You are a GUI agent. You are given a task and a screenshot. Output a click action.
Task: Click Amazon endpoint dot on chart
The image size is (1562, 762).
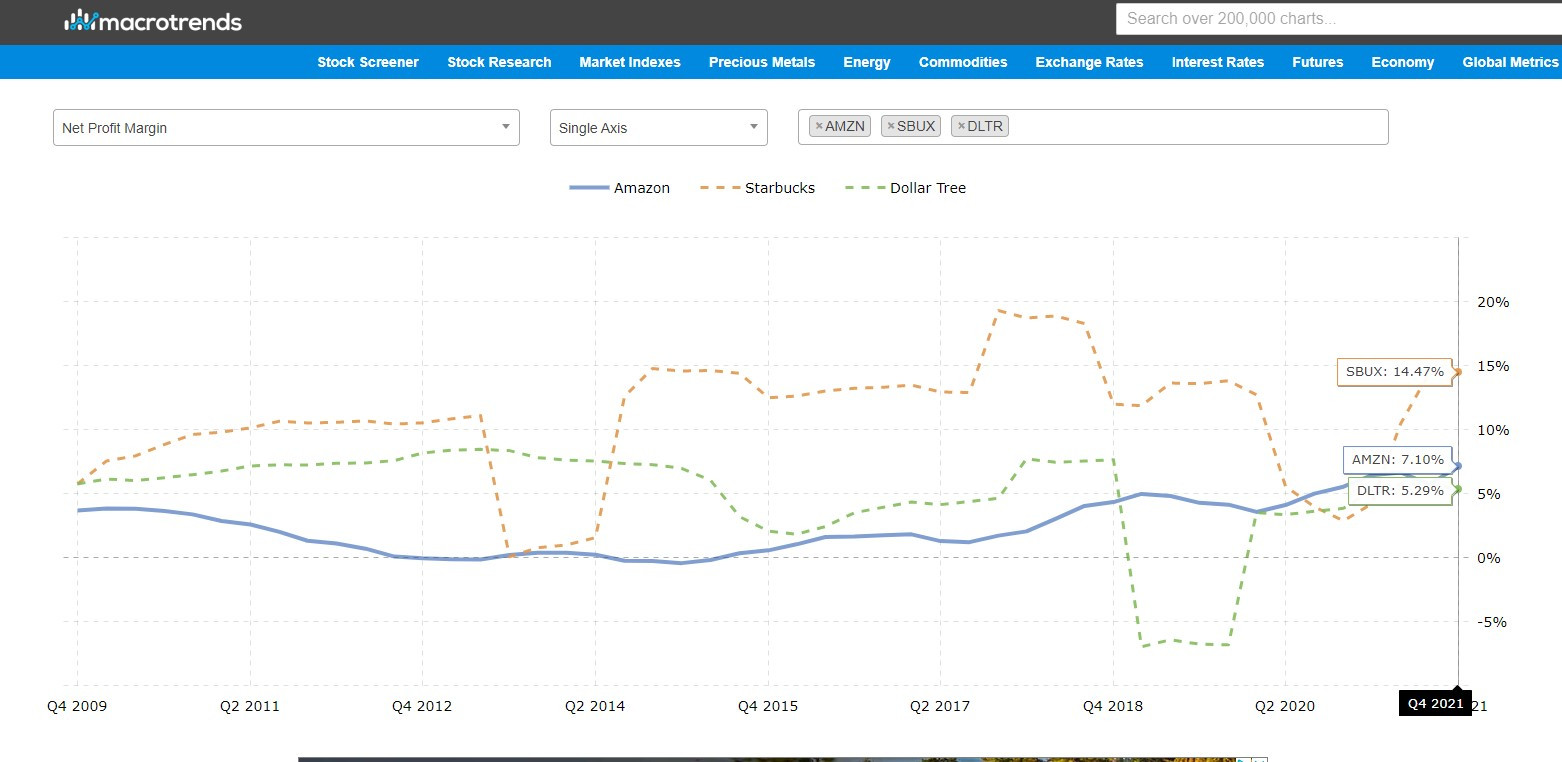tap(1458, 466)
